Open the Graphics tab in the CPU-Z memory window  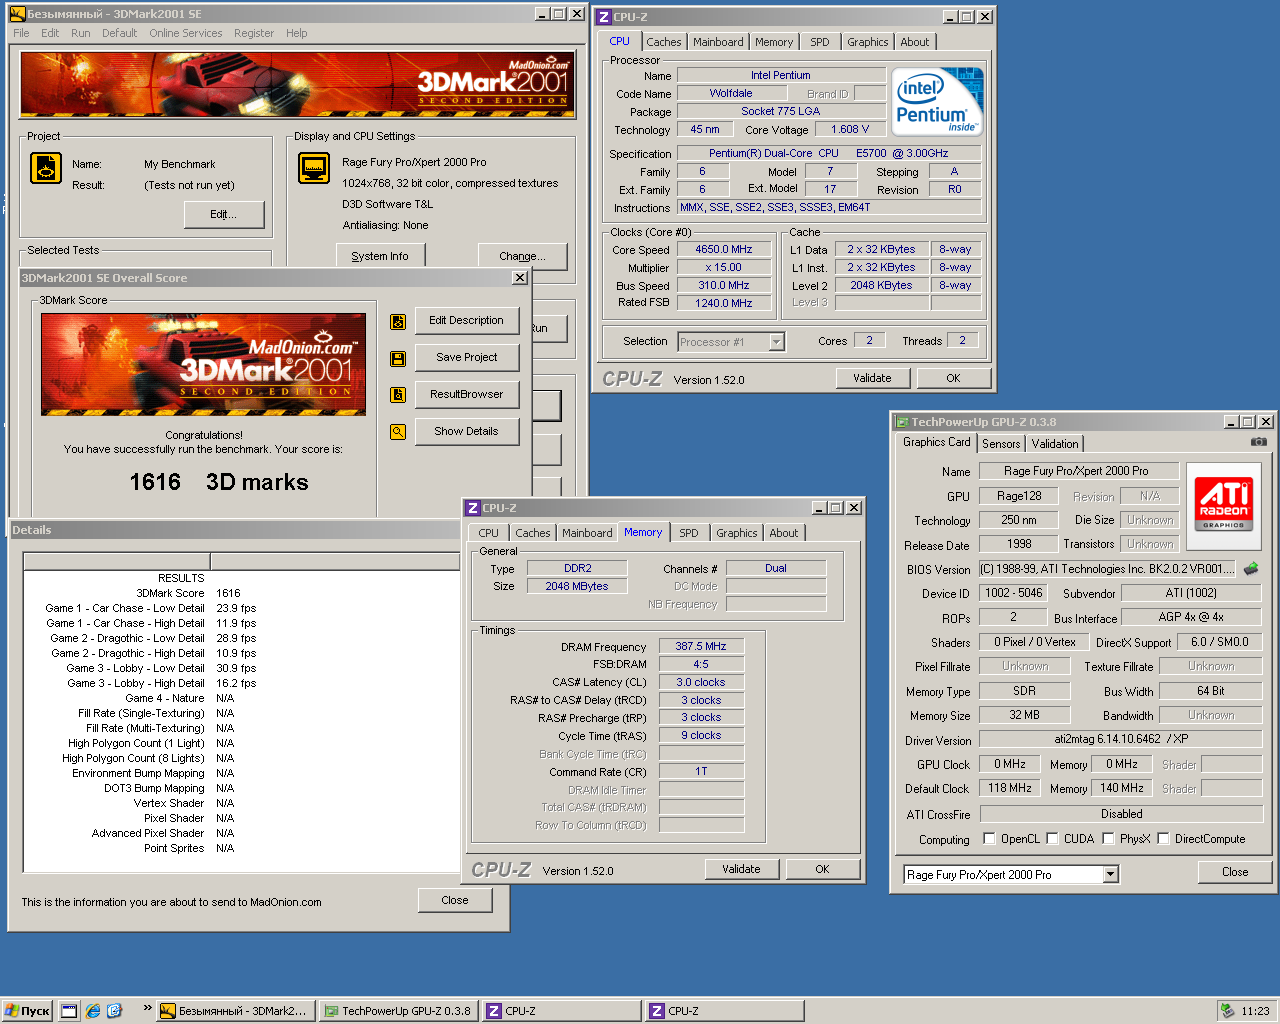737,533
